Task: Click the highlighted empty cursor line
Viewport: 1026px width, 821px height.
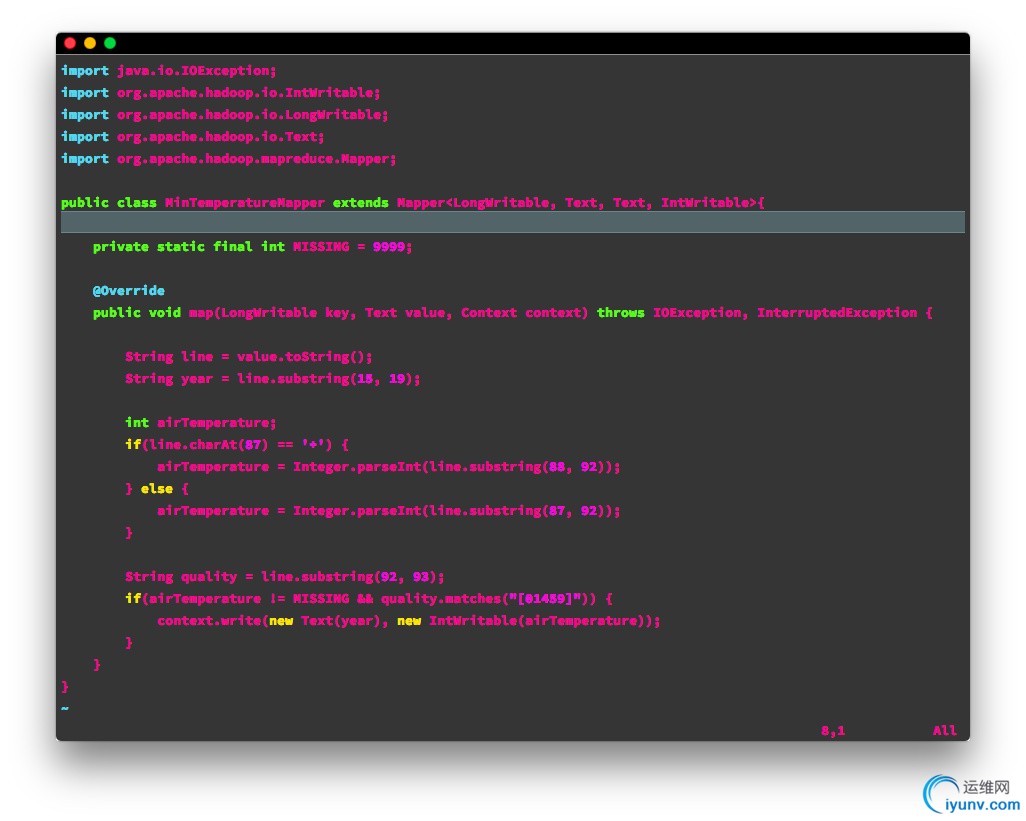Action: coord(512,222)
